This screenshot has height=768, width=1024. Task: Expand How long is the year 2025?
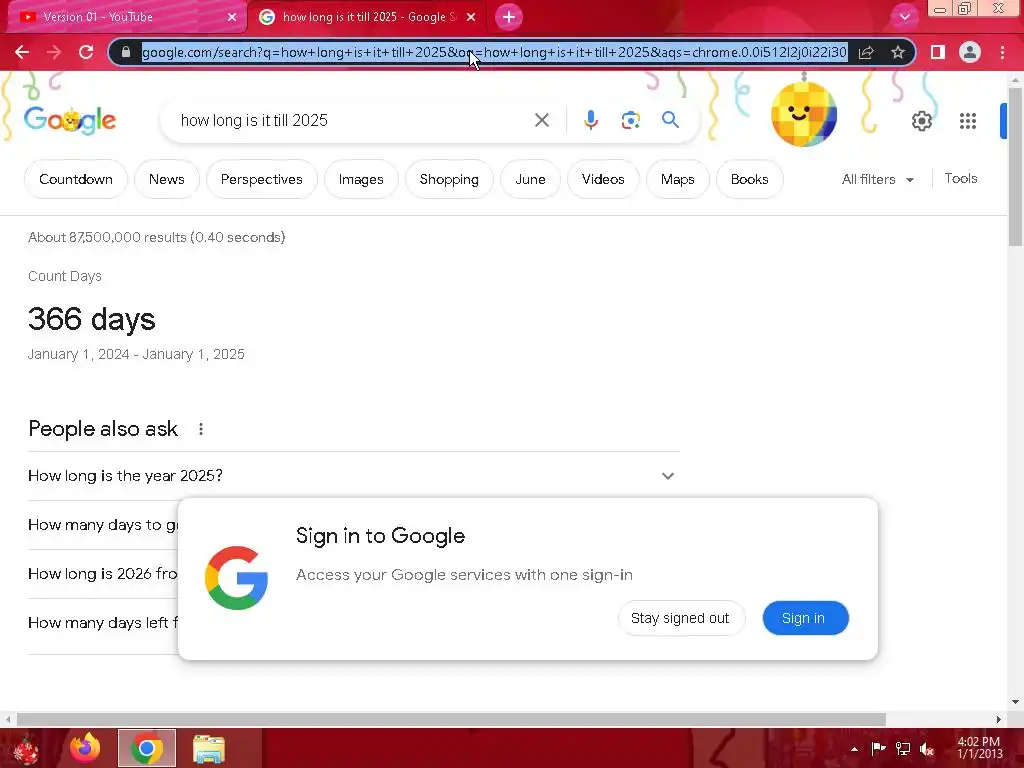click(x=353, y=475)
